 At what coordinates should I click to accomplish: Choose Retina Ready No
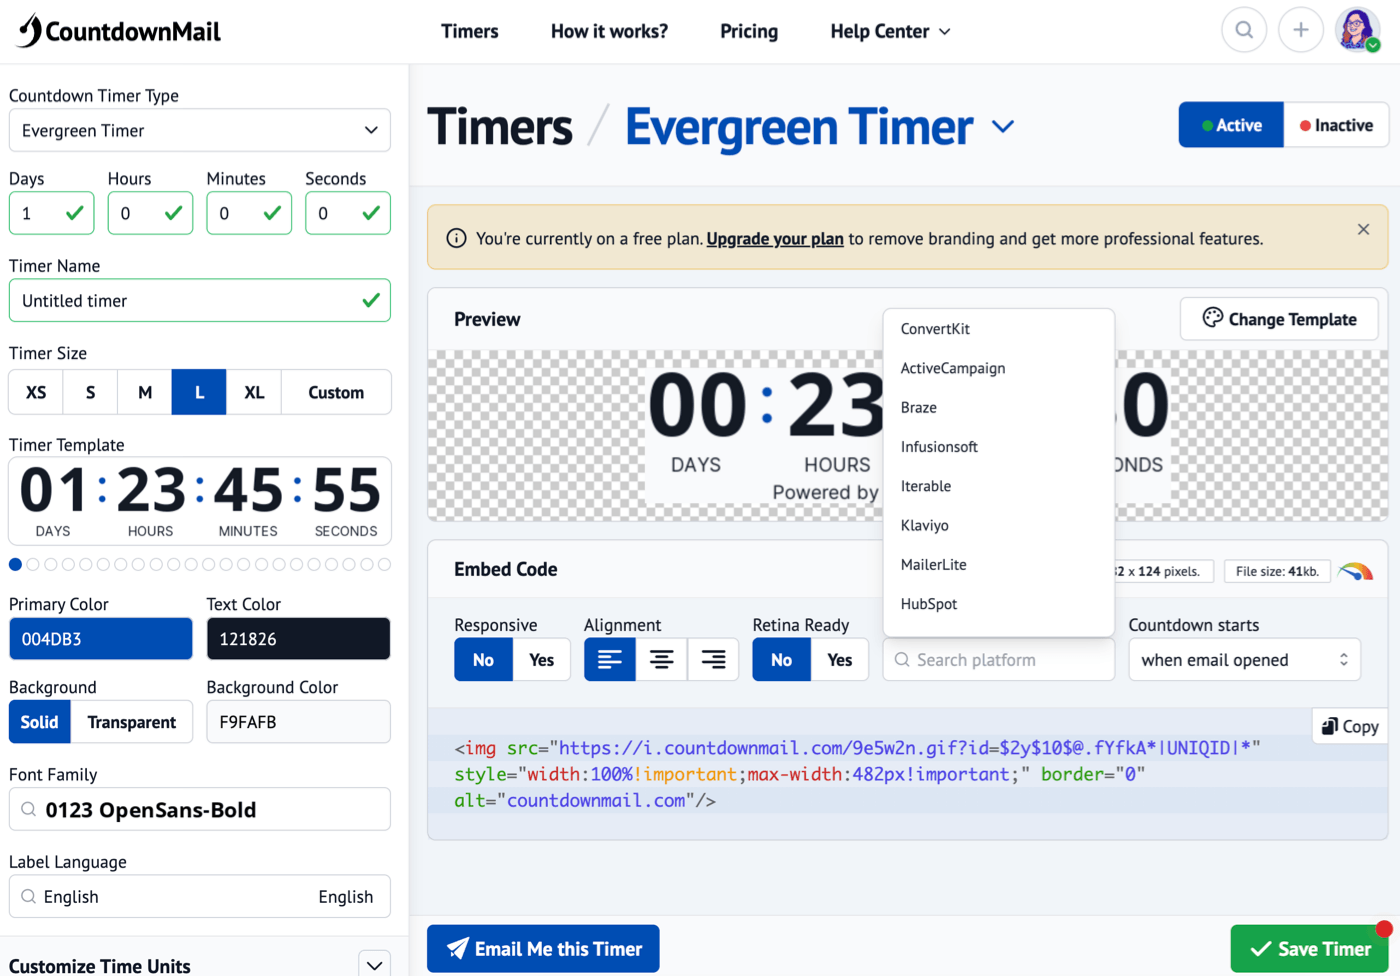pyautogui.click(x=782, y=660)
